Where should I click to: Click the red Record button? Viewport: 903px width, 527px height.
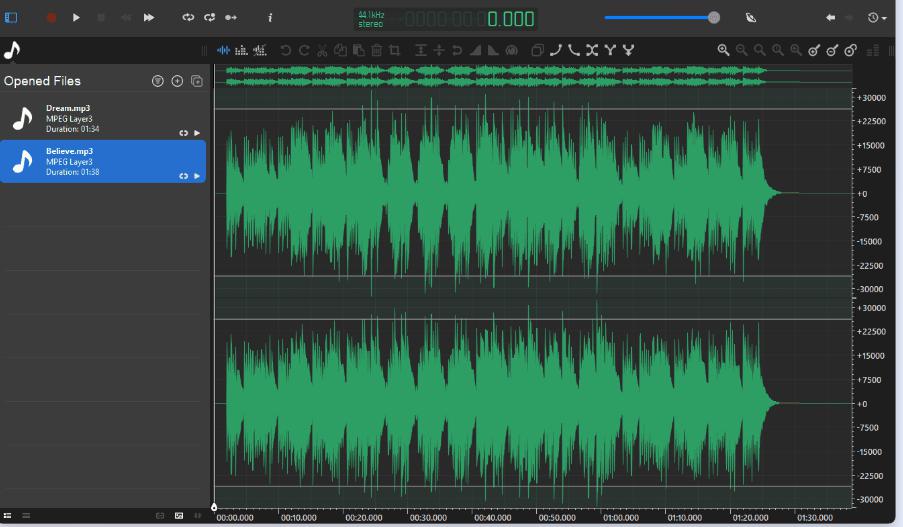(x=52, y=17)
